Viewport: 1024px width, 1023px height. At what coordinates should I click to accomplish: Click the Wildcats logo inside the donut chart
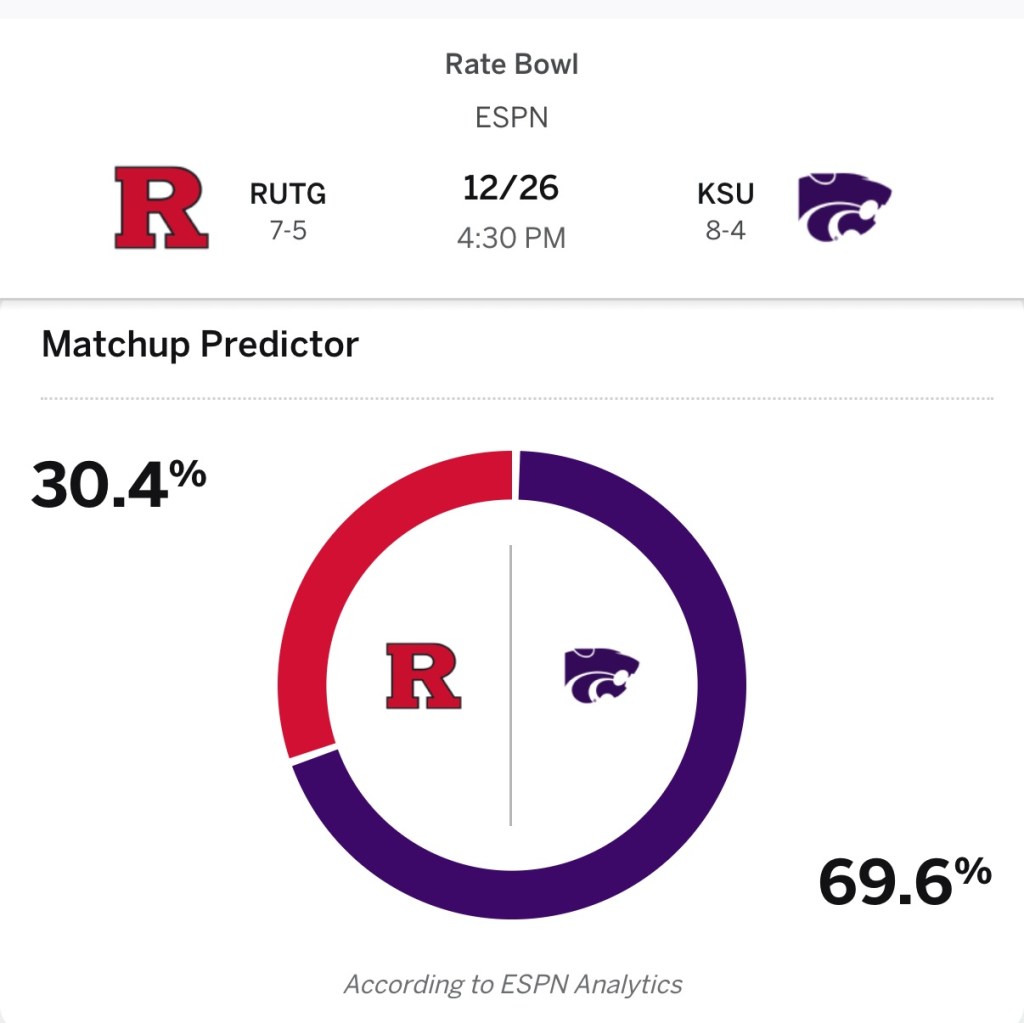600,676
